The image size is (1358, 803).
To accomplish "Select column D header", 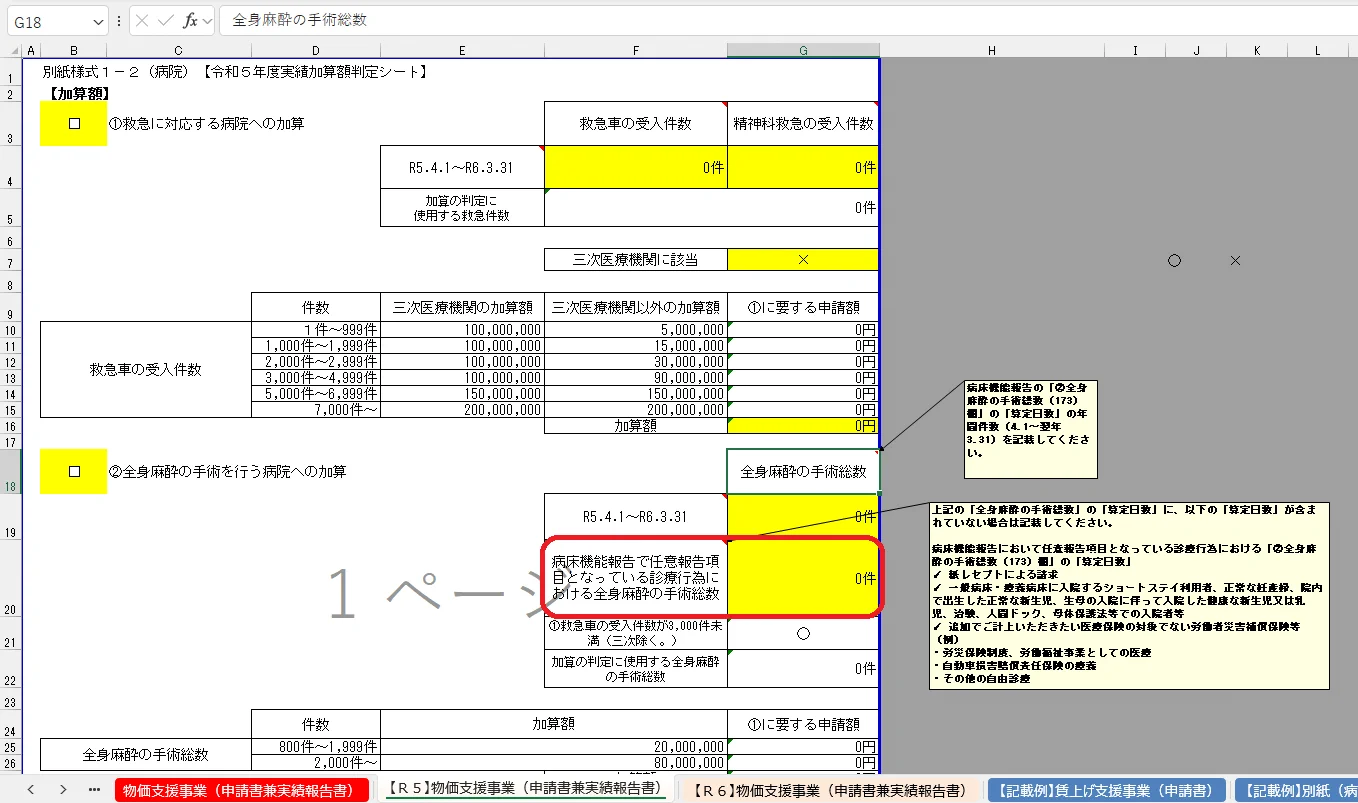I will pos(315,51).
